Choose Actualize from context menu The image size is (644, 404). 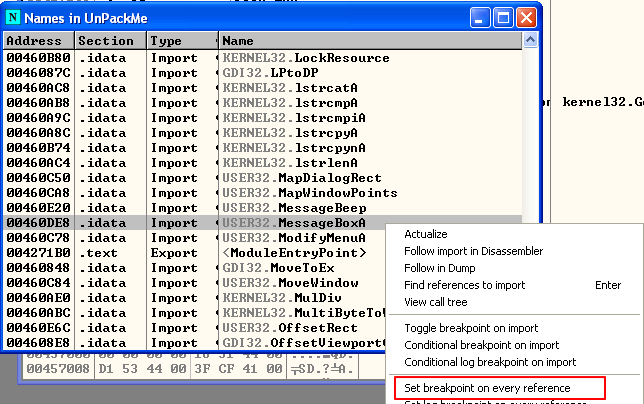pyautogui.click(x=426, y=234)
